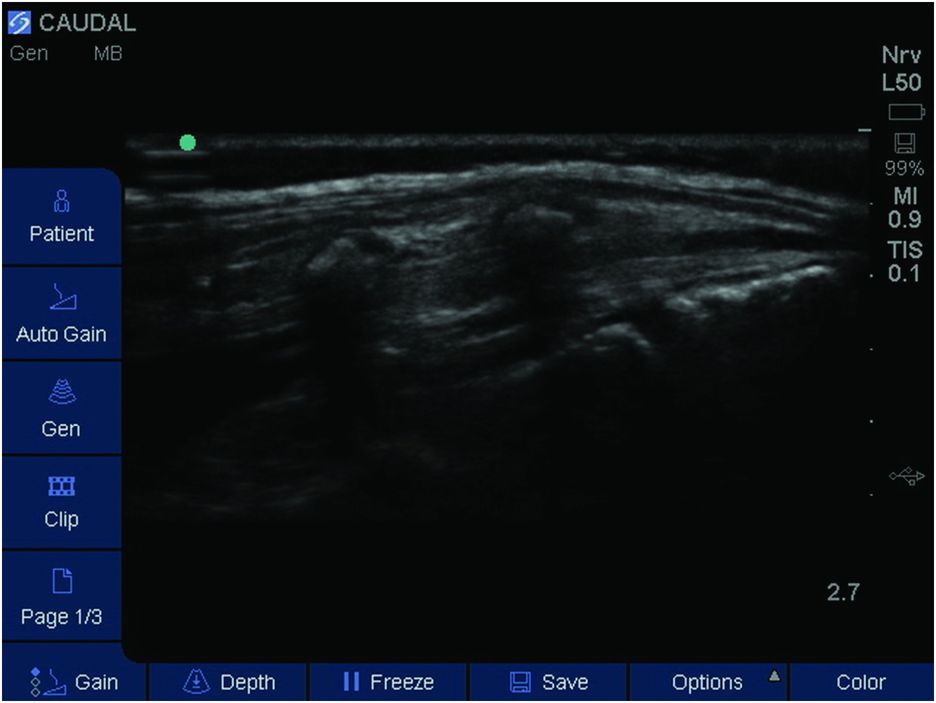
Task: Open the Patient information icon
Action: pos(61,202)
